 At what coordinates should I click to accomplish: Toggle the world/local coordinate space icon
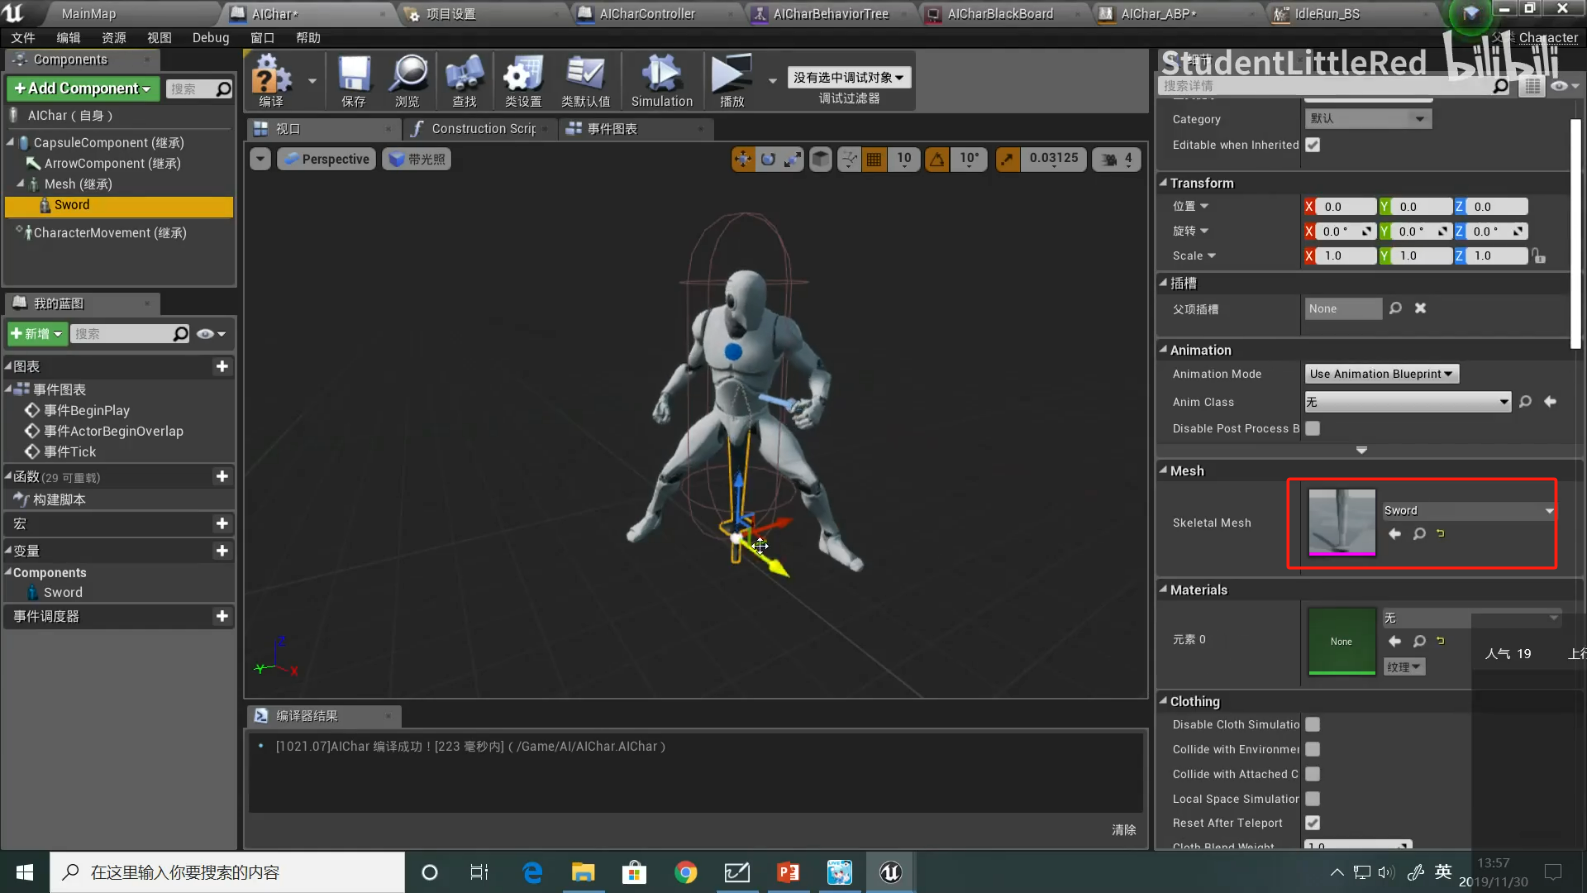[x=820, y=159]
